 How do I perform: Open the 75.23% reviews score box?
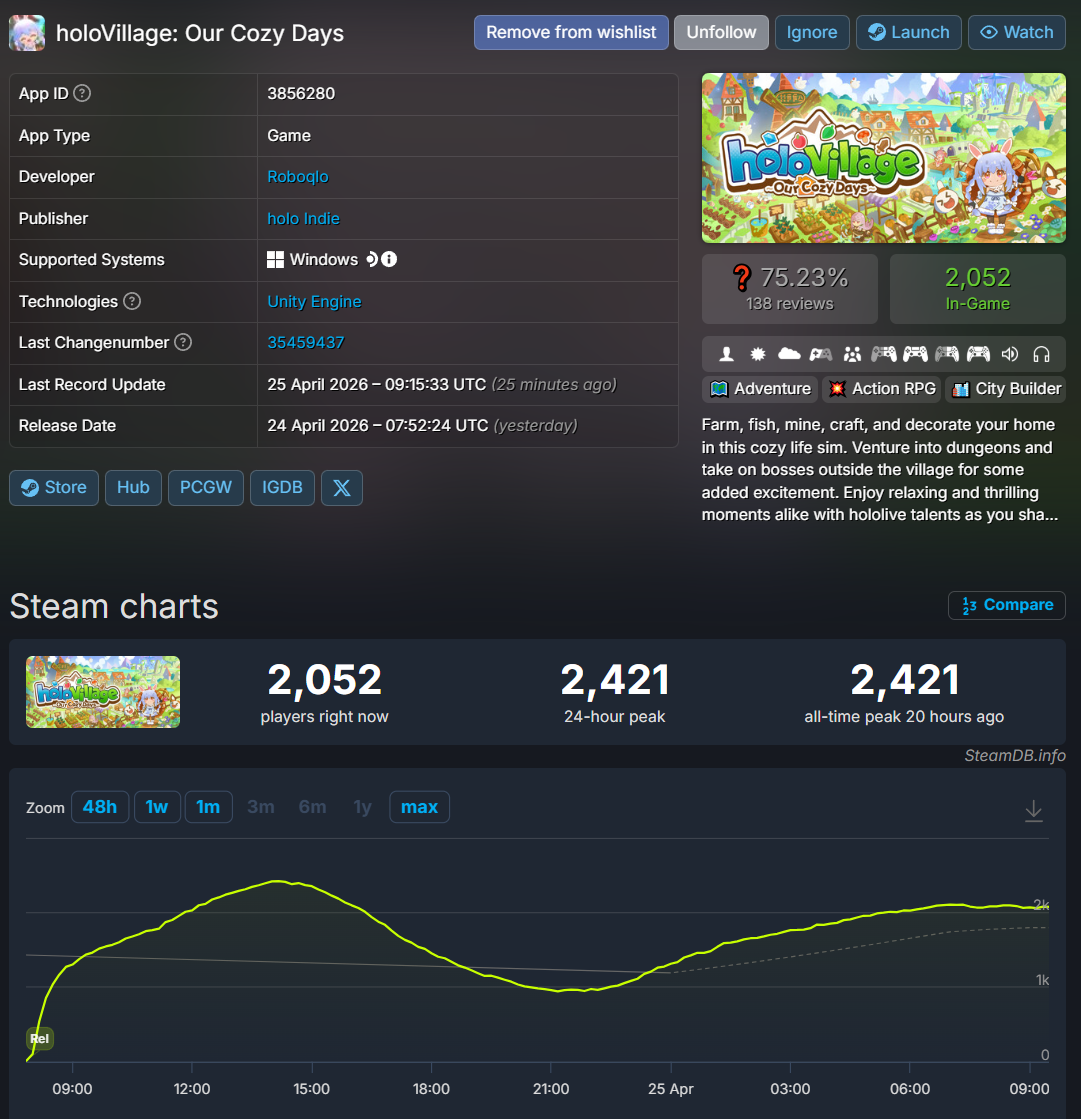(x=790, y=289)
